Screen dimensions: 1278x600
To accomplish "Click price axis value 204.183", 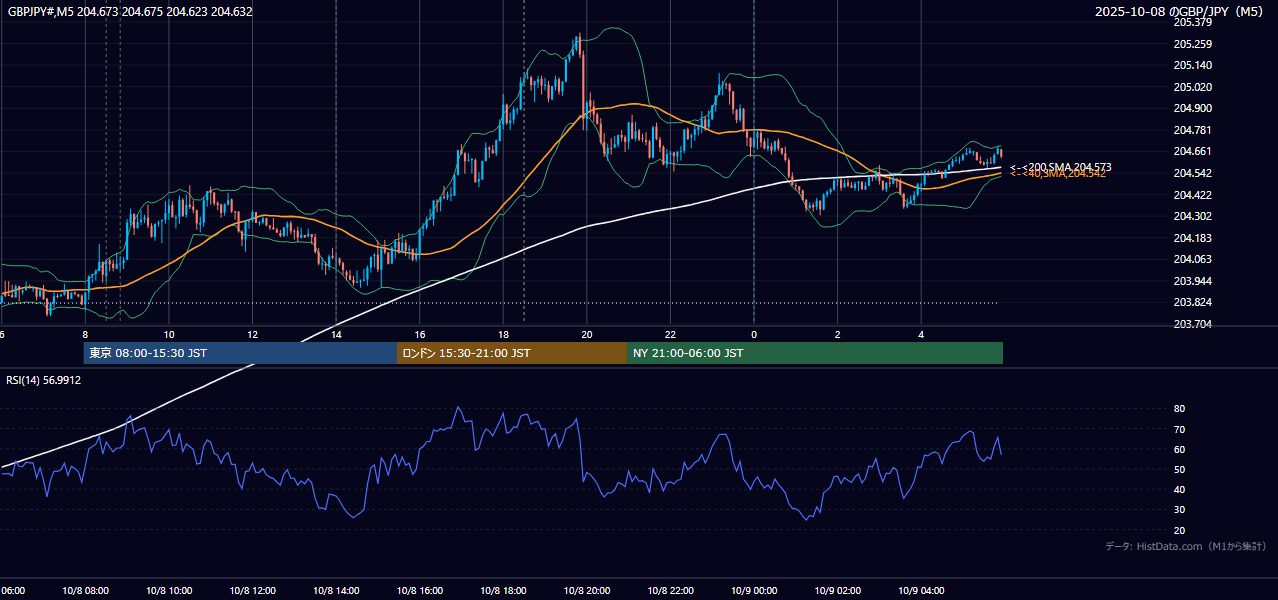I will tap(1192, 238).
